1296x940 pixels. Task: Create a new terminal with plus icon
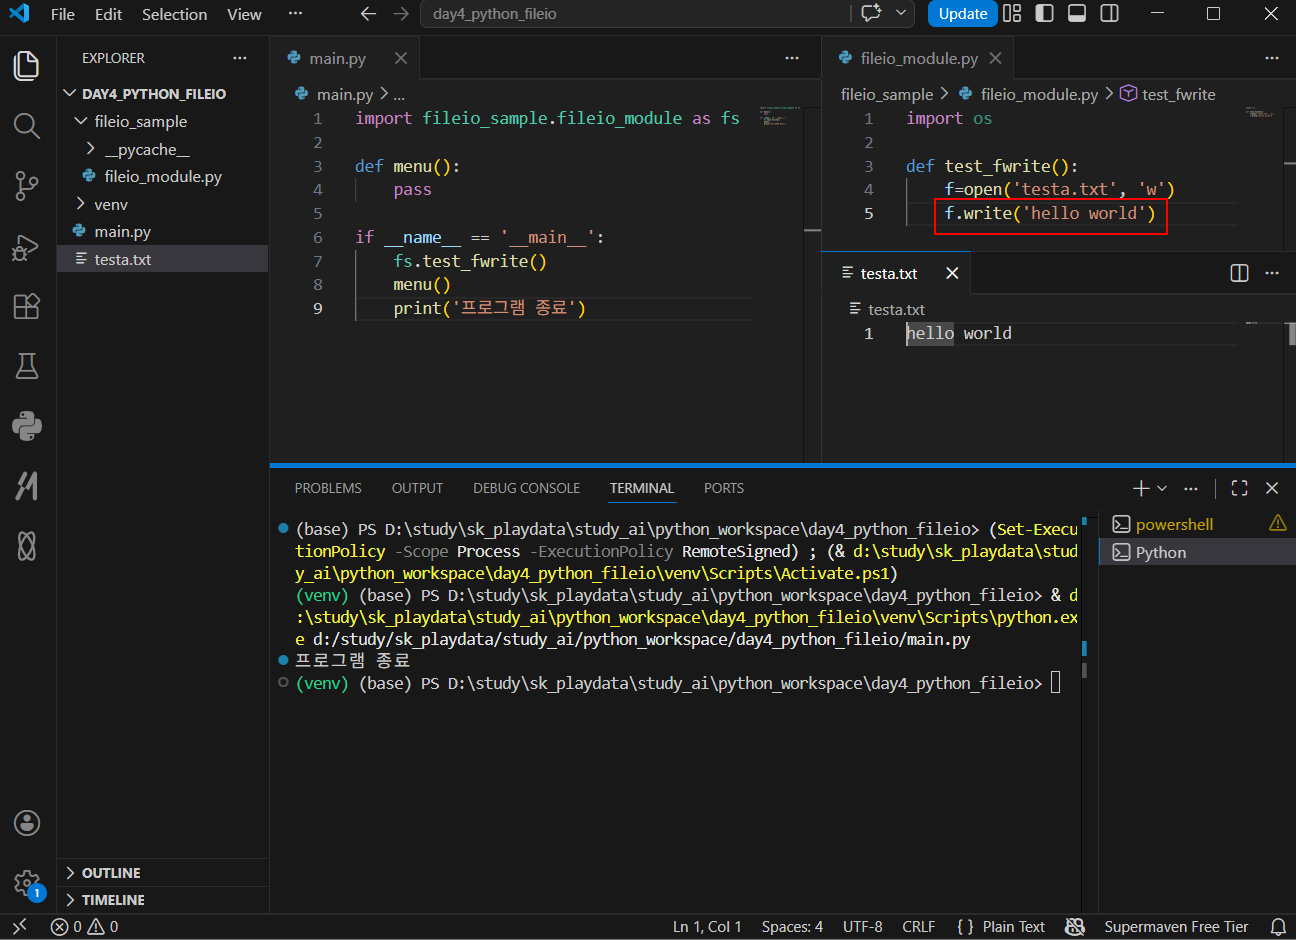click(1141, 488)
